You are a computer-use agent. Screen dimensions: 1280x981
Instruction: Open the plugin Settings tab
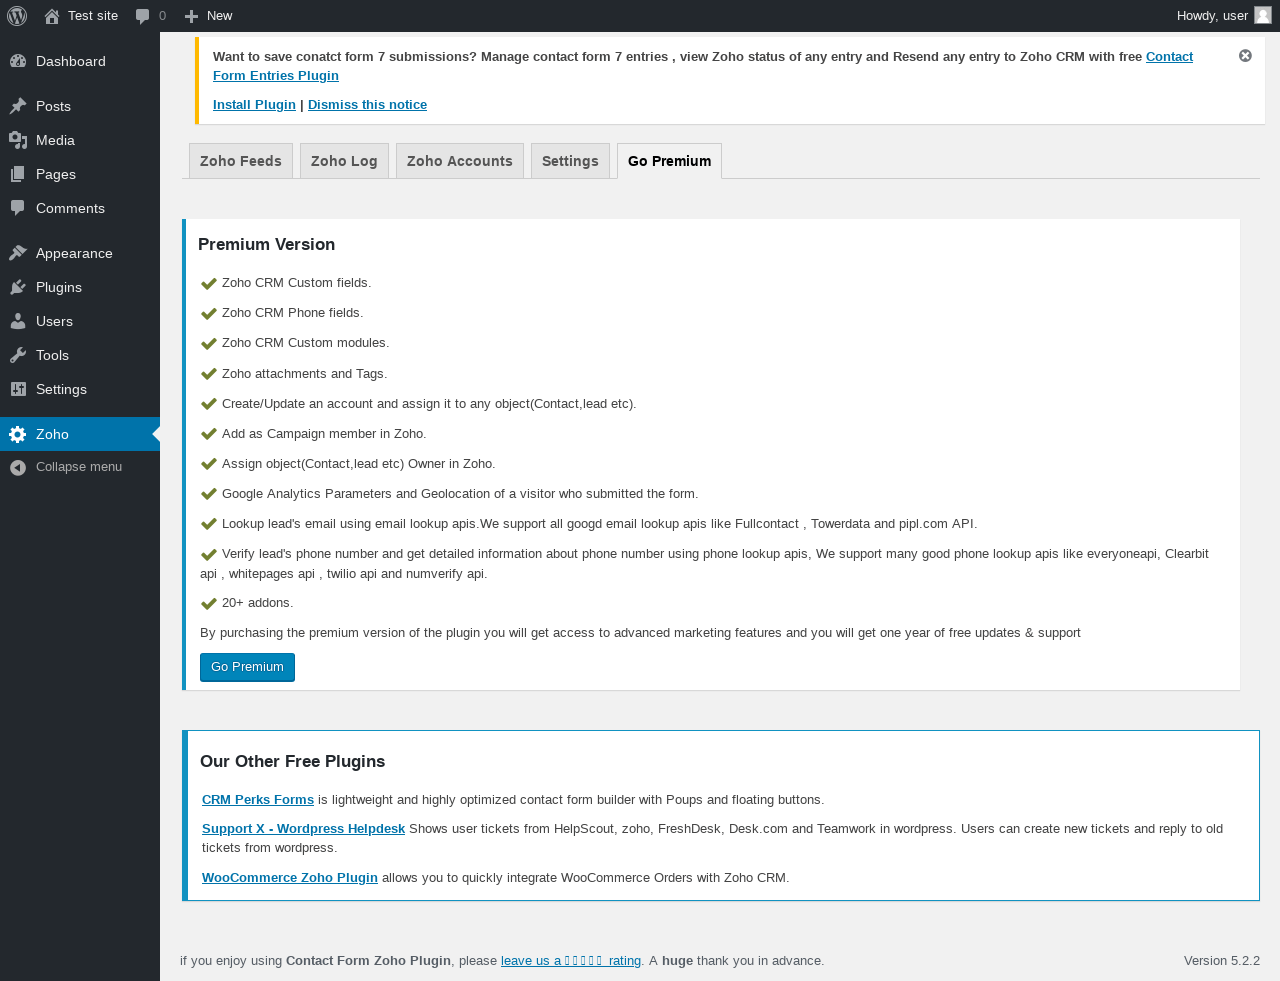click(x=570, y=161)
